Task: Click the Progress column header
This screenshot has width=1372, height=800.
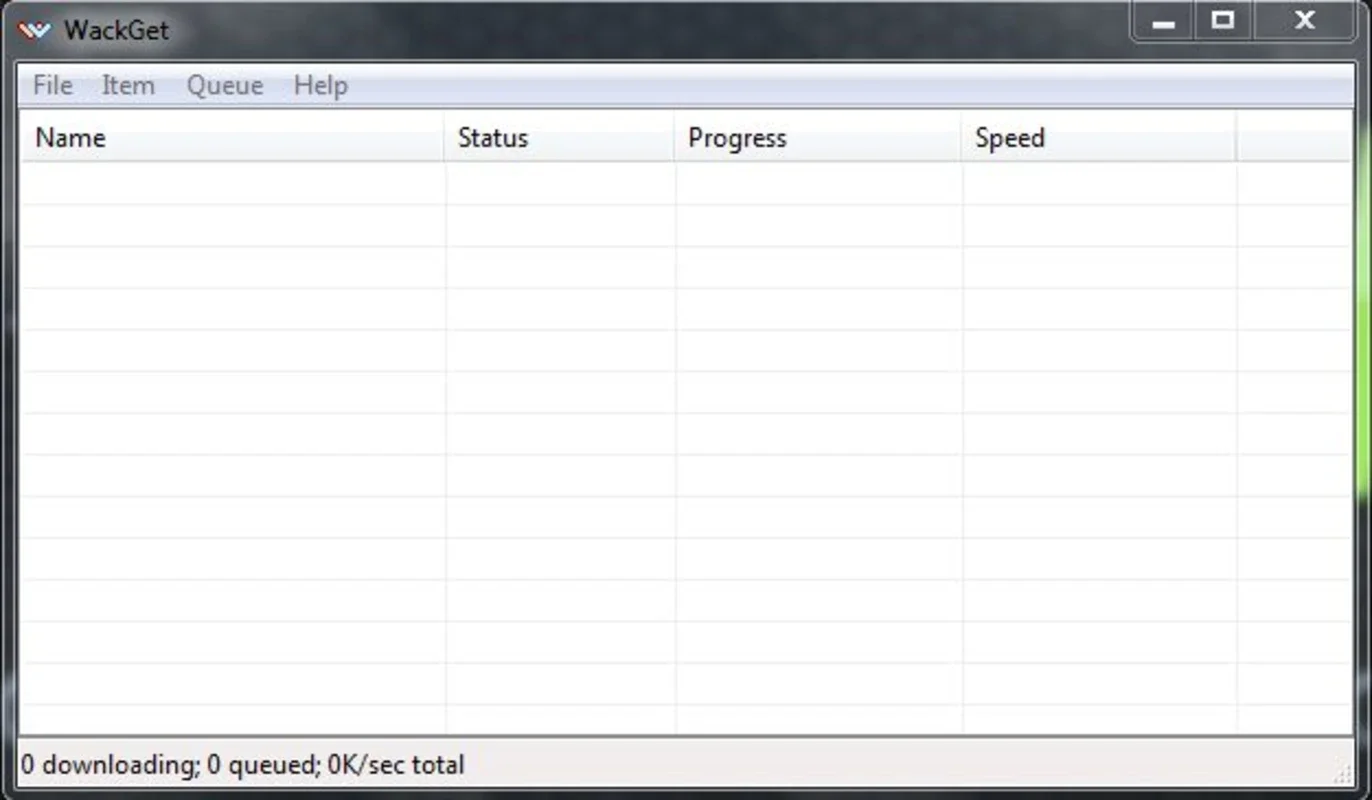Action: pyautogui.click(x=817, y=137)
